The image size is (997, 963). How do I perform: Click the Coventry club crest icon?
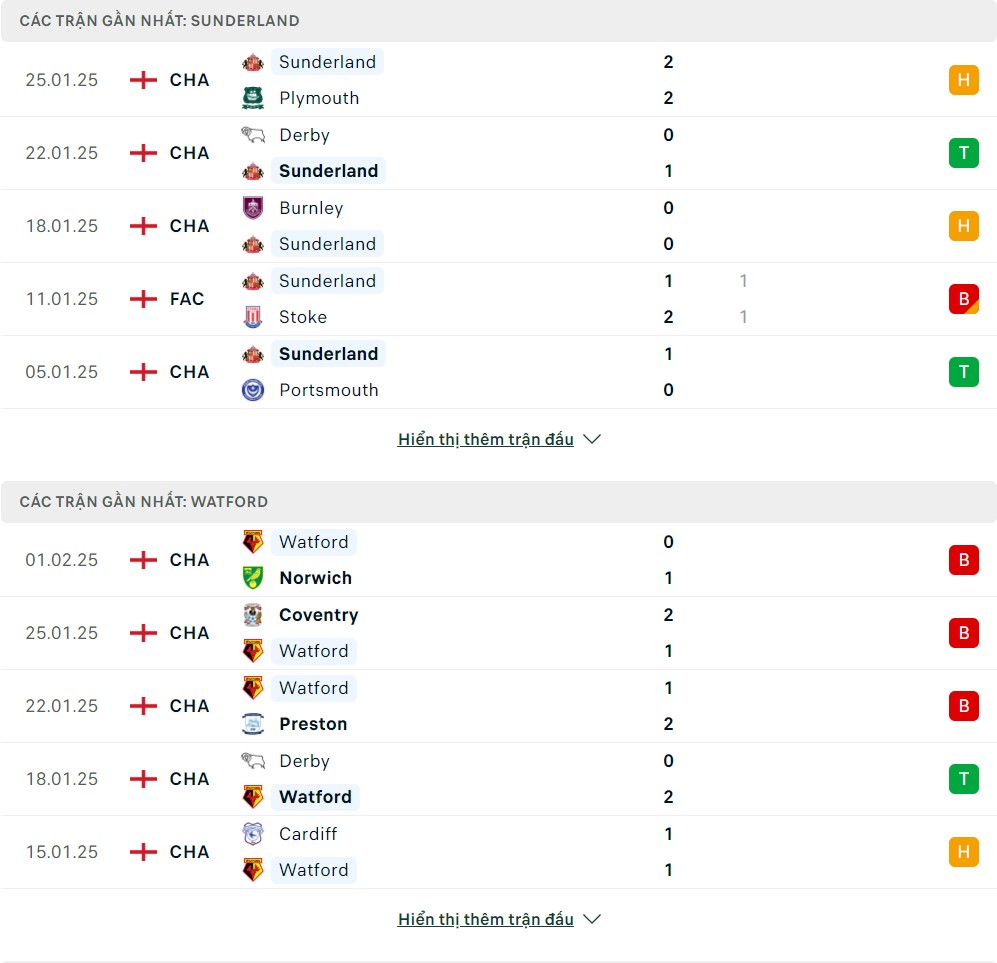pyautogui.click(x=252, y=615)
